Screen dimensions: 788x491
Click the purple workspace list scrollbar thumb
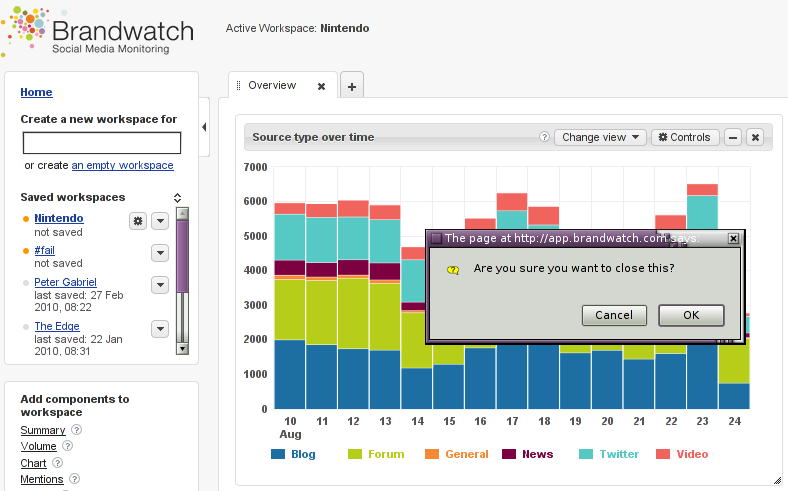point(182,256)
